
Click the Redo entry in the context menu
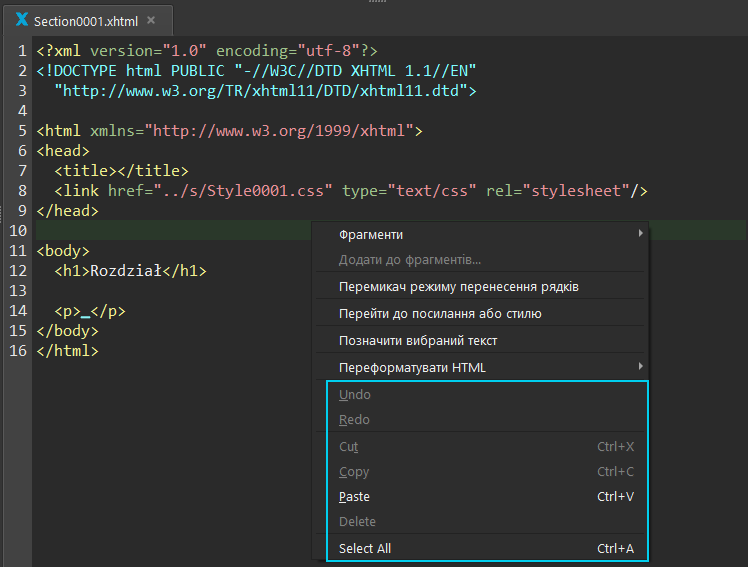(355, 420)
